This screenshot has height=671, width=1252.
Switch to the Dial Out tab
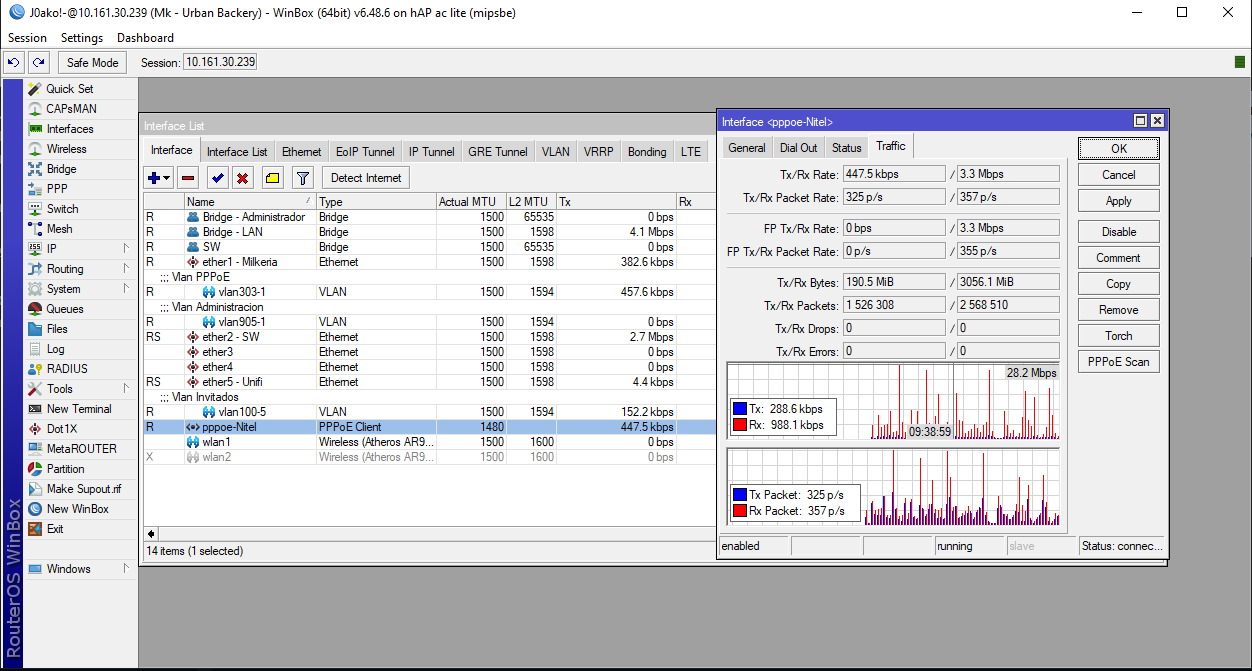tap(798, 148)
